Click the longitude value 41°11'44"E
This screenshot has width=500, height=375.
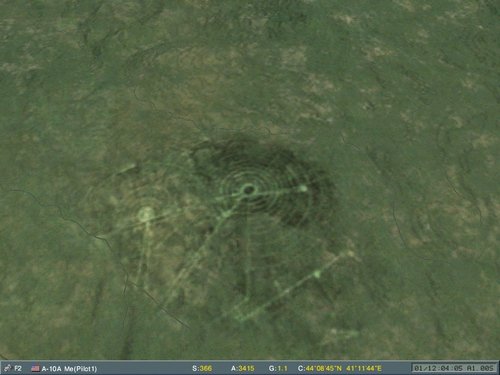[364, 368]
